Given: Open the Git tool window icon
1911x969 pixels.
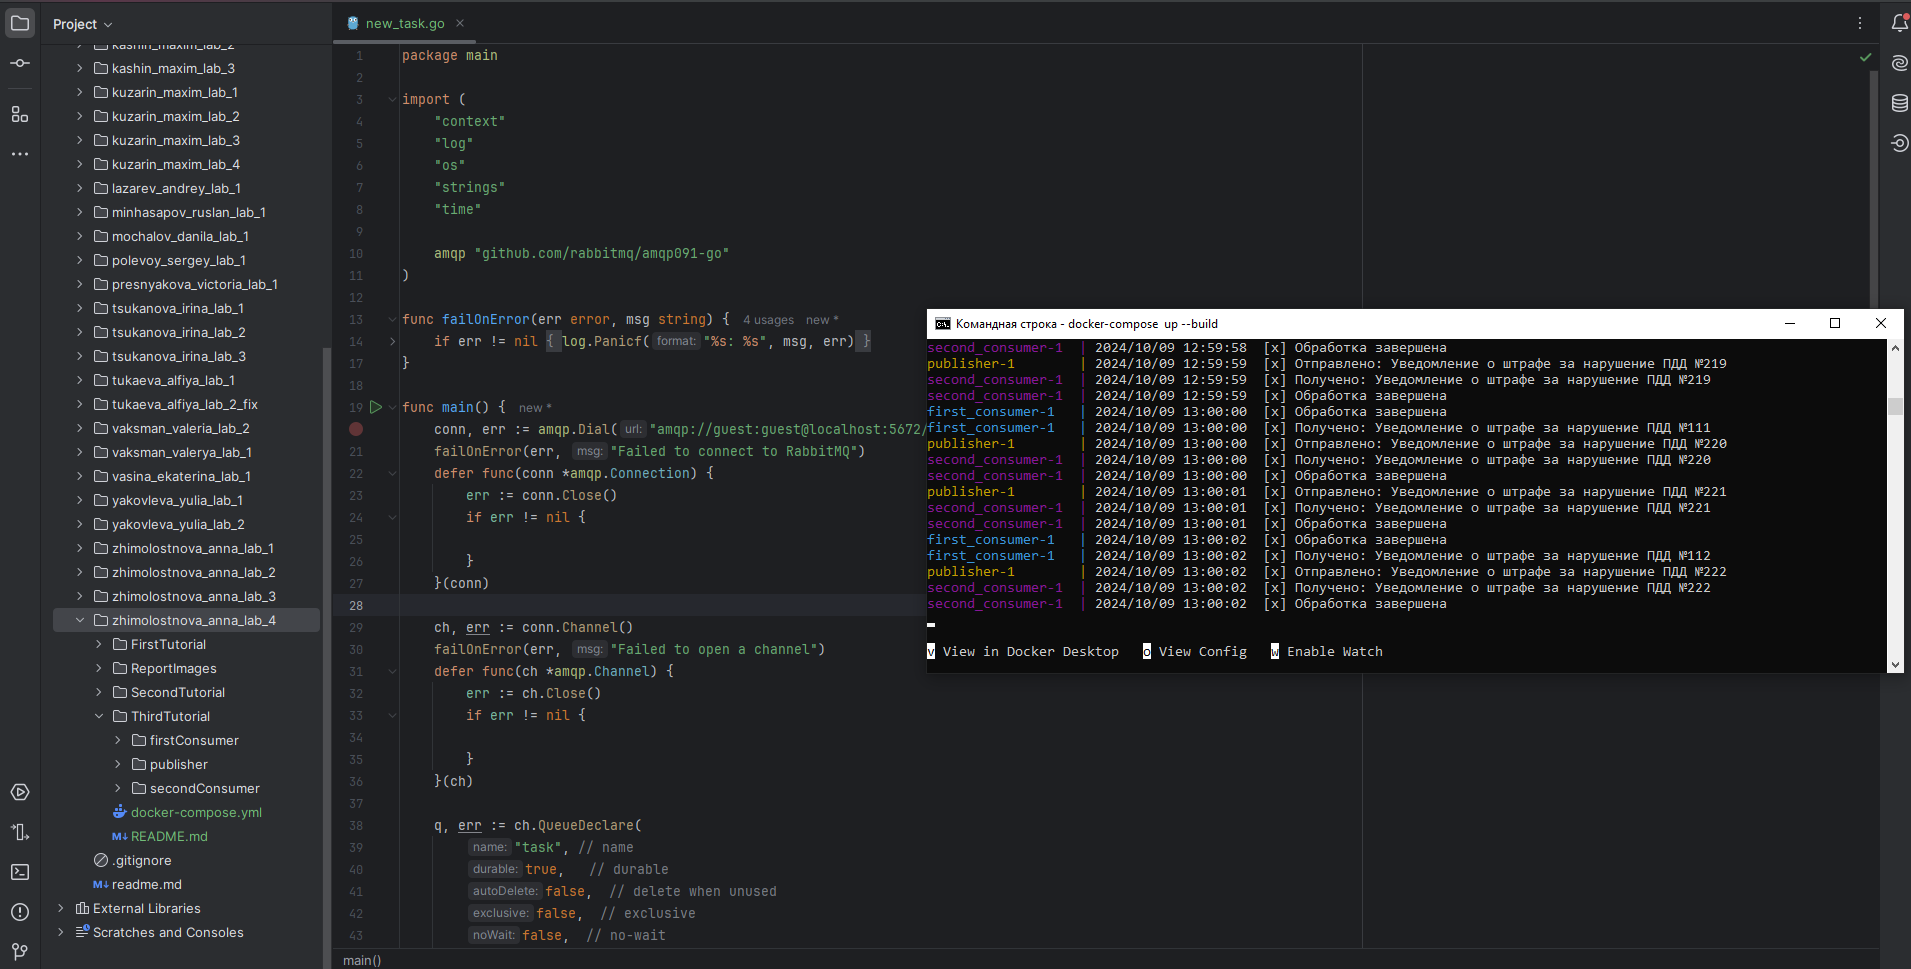Looking at the screenshot, I should pos(20,951).
